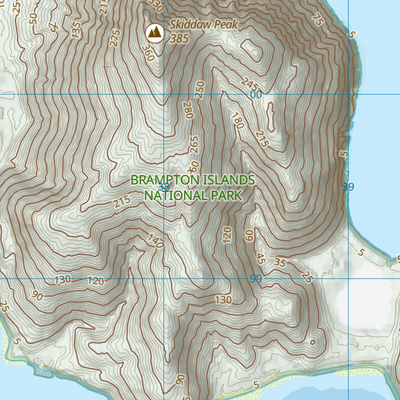The width and height of the screenshot is (400, 400).
Task: Click the 35 contour label
Action: coord(280,263)
